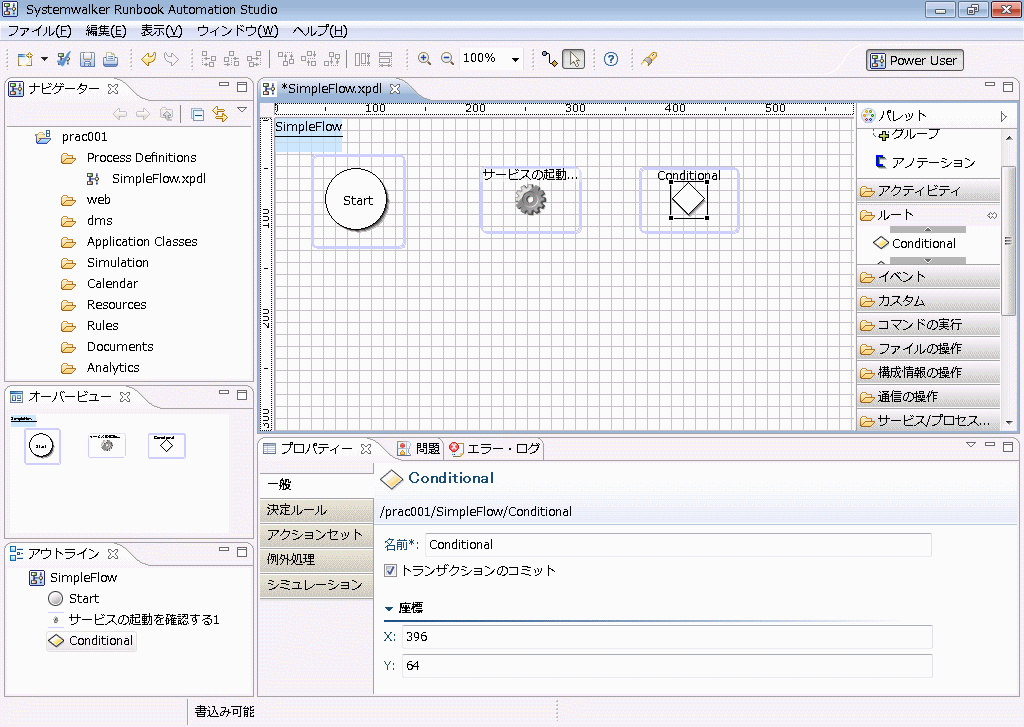
Task: Toggle the トランザクションのコミット checkbox
Action: point(391,570)
